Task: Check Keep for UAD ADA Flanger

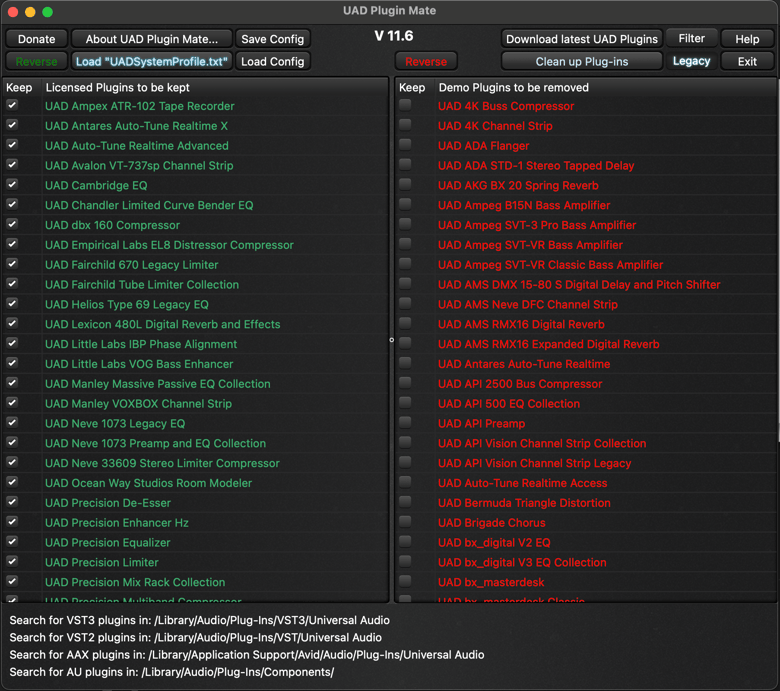Action: click(405, 145)
